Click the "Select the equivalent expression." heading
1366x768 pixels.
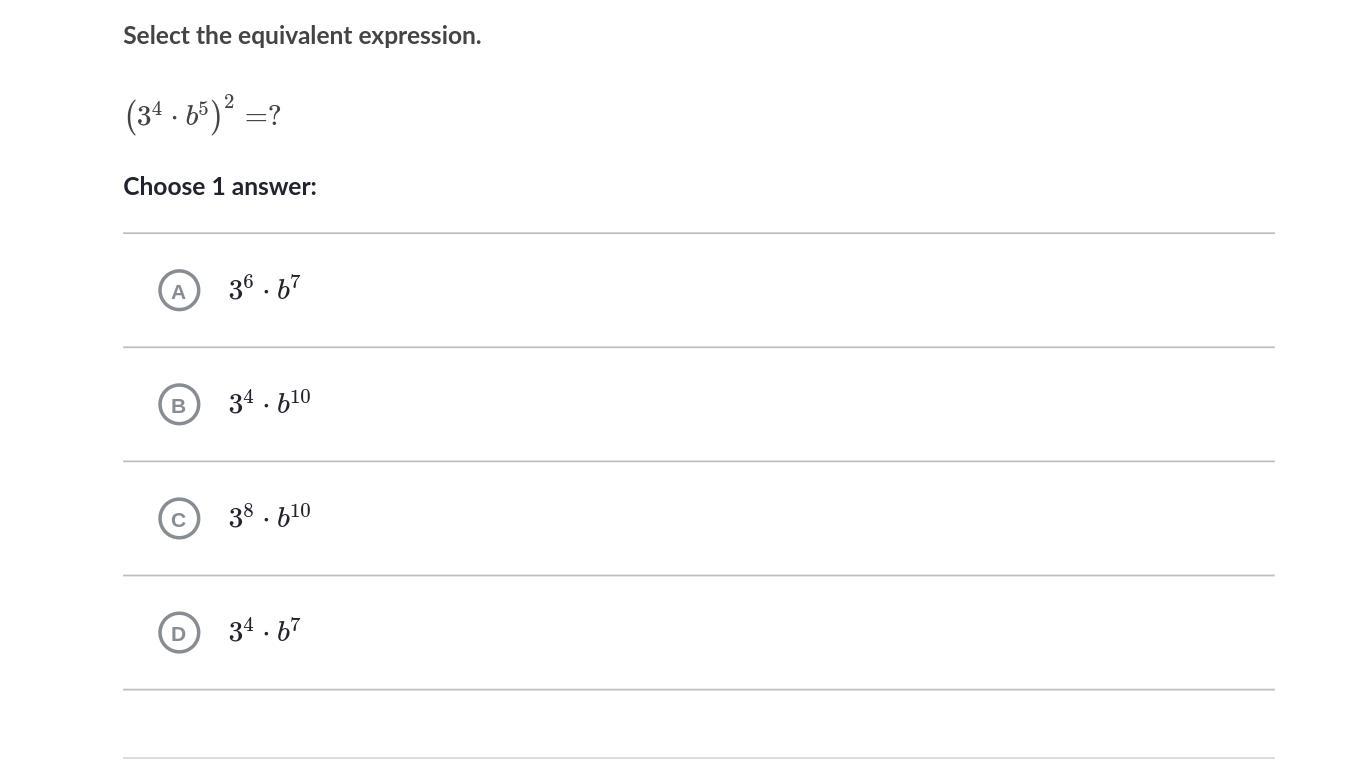coord(302,36)
